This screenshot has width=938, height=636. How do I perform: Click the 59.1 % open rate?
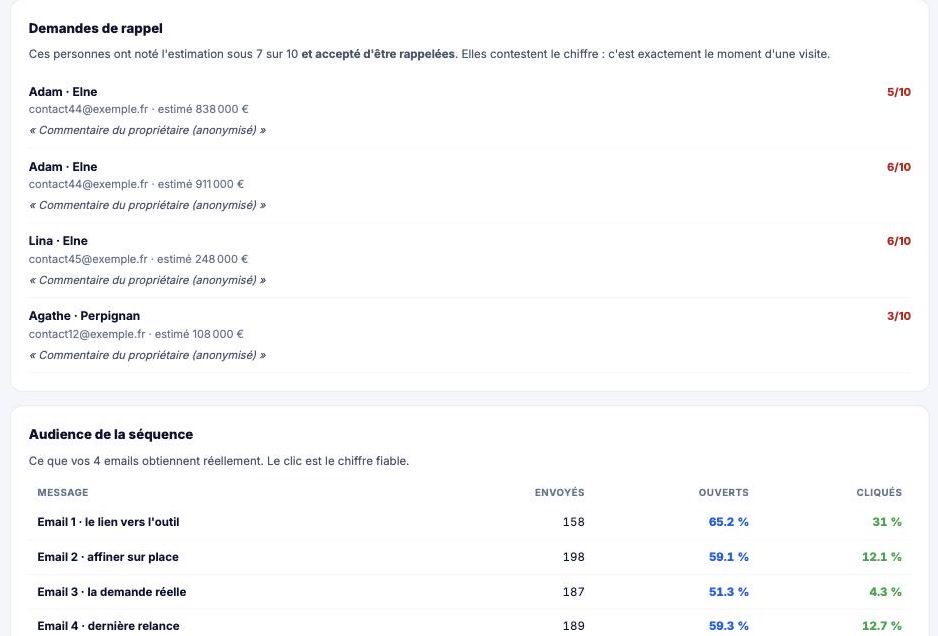click(x=729, y=557)
